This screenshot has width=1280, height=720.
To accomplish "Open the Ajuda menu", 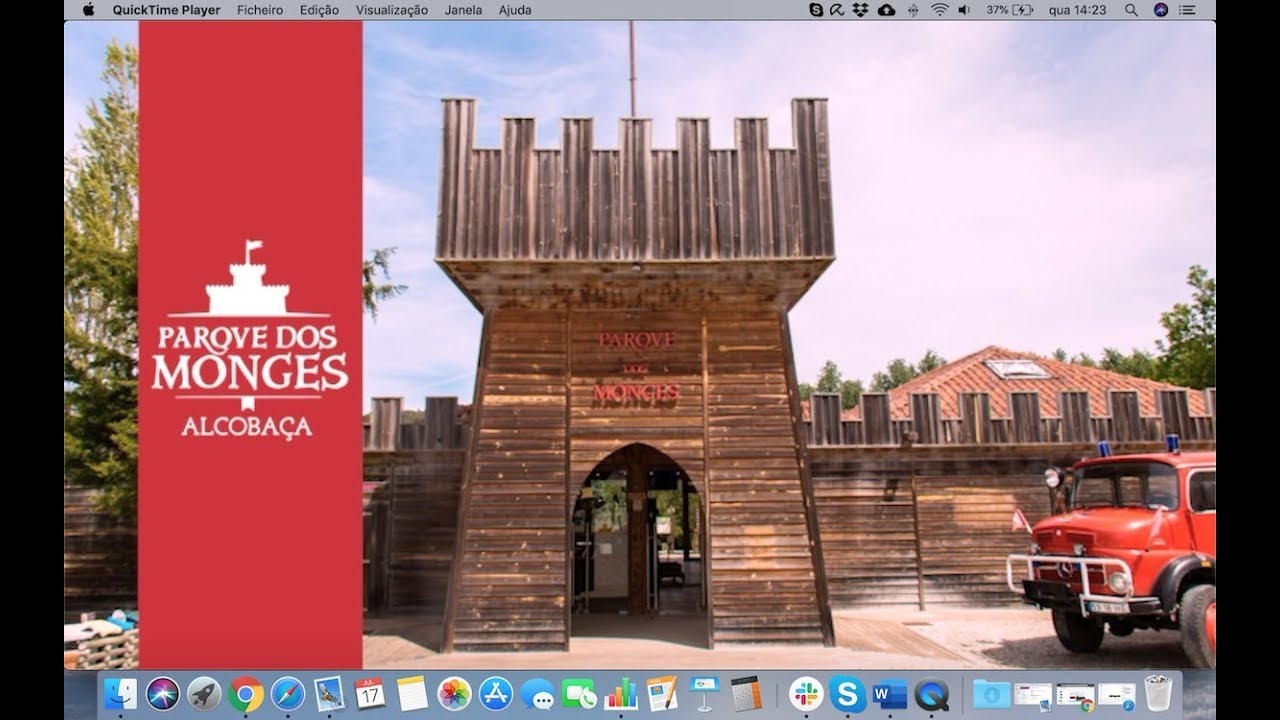I will tap(515, 10).
